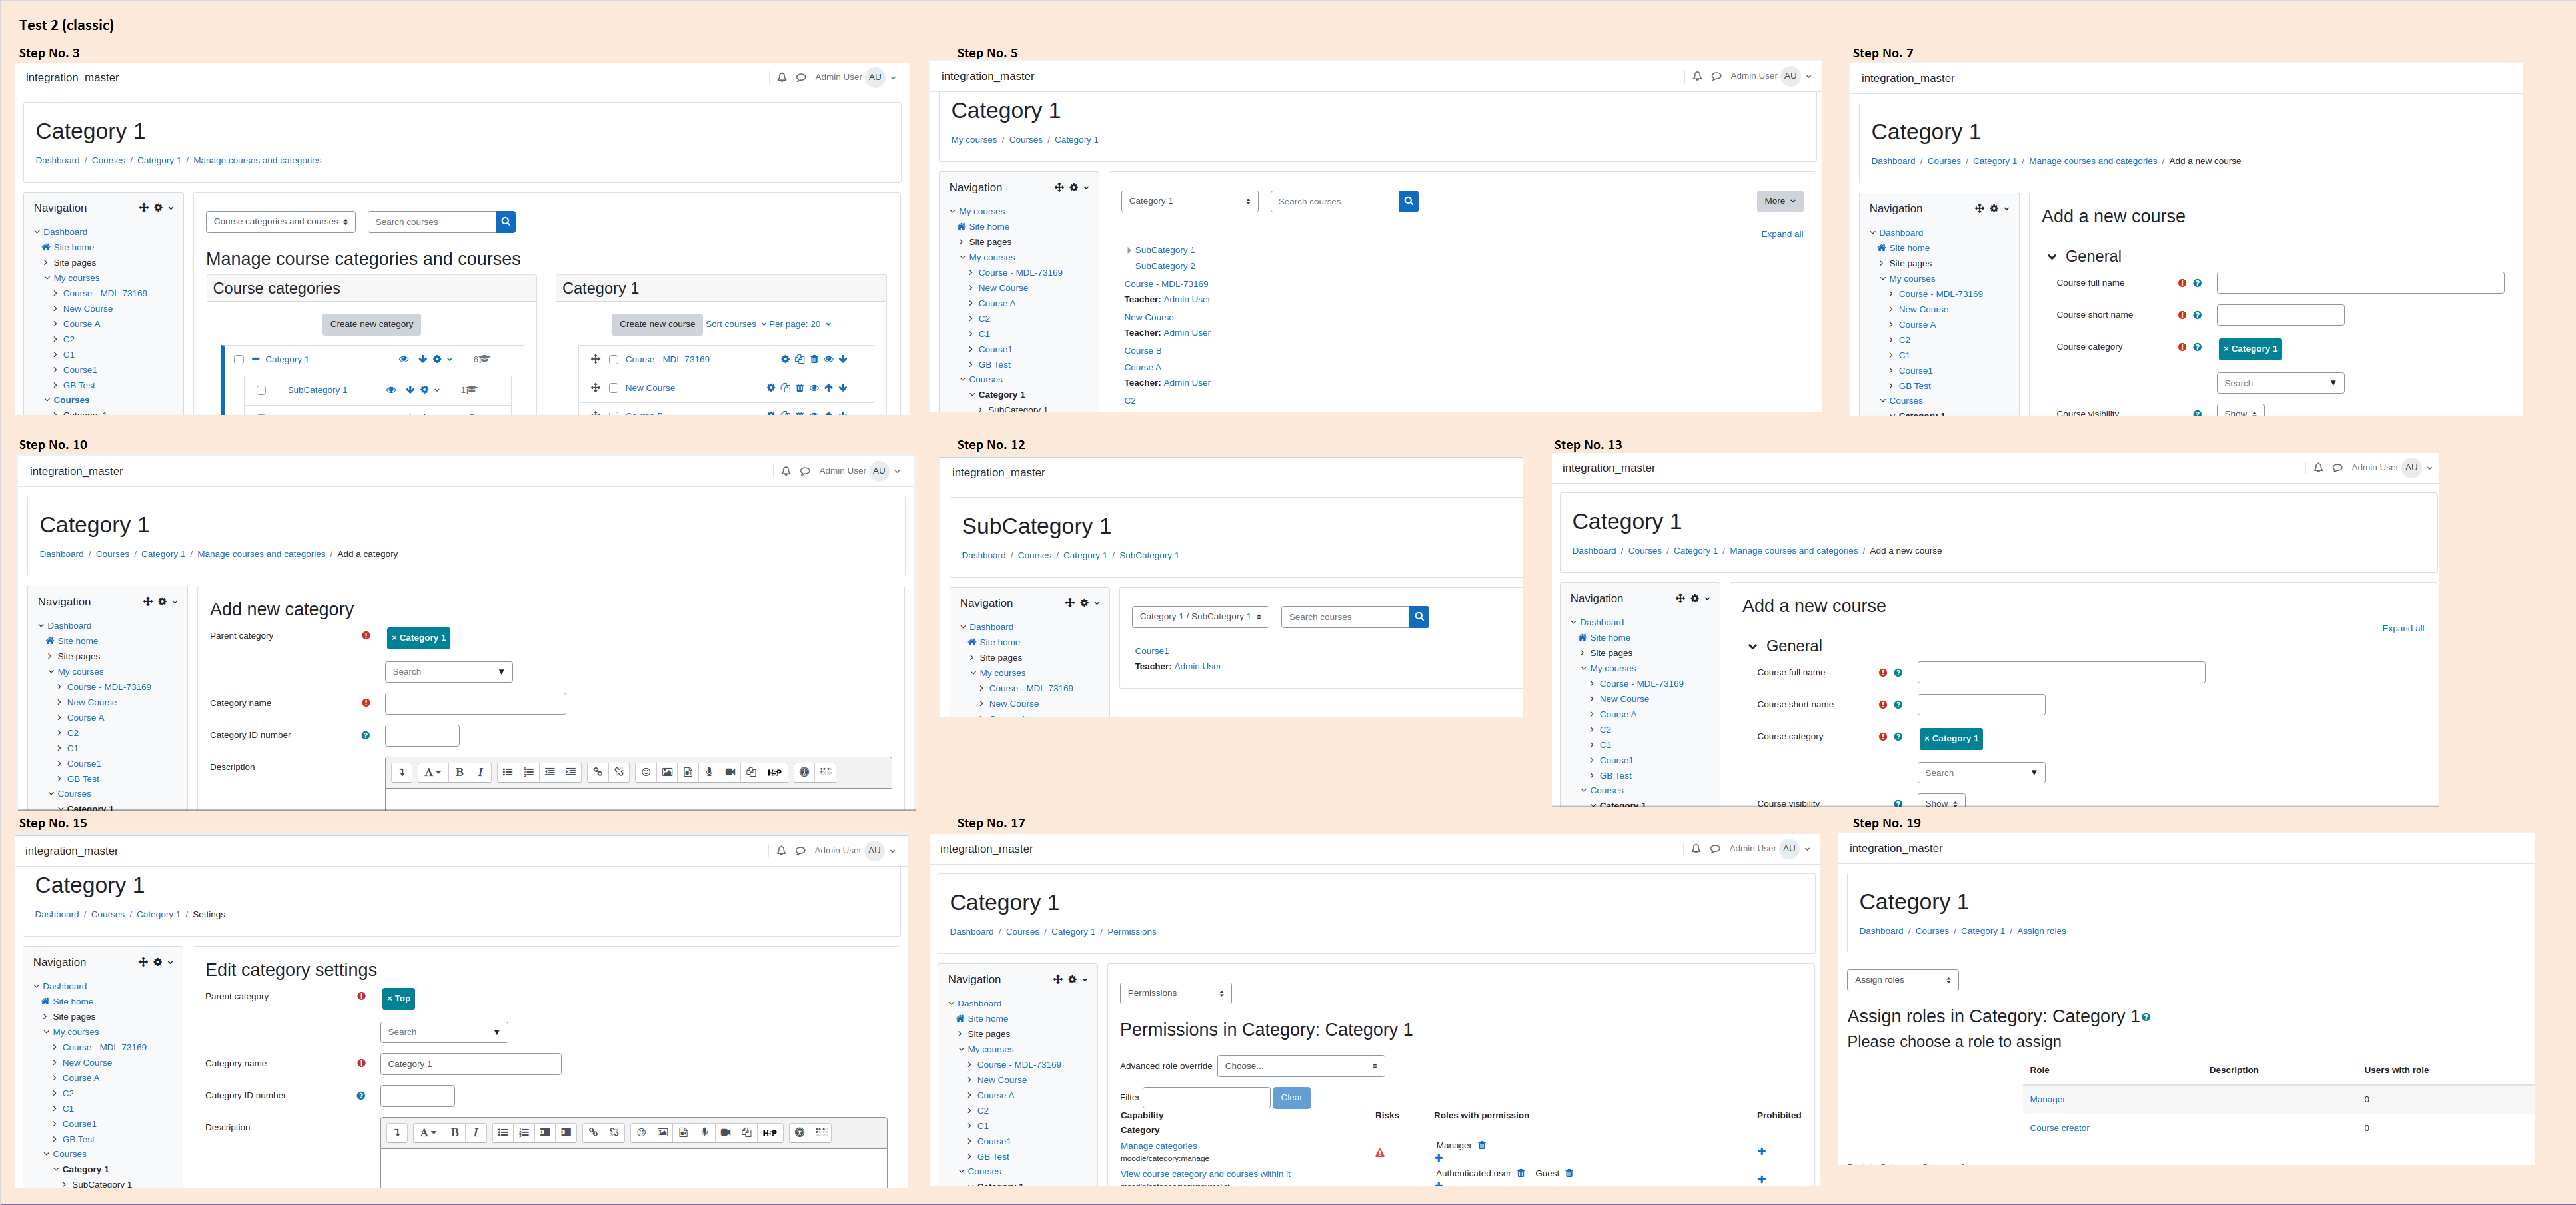This screenshot has width=2576, height=1205.
Task: Click record video camera button in Step 15 editor
Action: 725,1133
